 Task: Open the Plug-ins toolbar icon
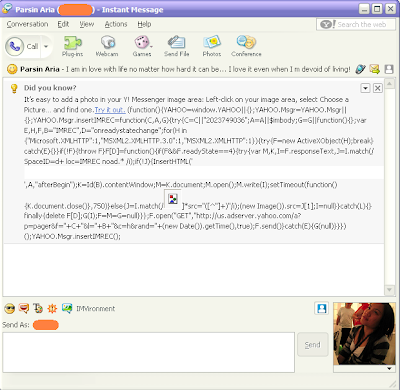[x=72, y=46]
